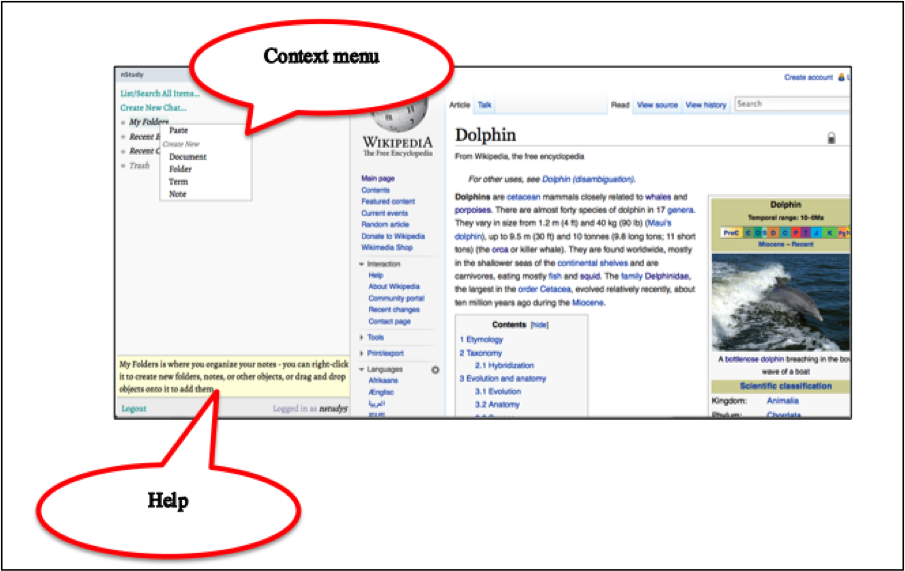
Task: Follow the porpoises link
Action: click(473, 210)
